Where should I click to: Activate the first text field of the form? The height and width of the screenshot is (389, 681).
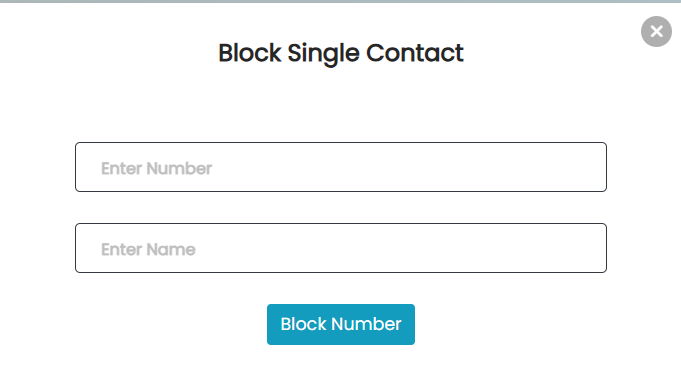point(340,167)
